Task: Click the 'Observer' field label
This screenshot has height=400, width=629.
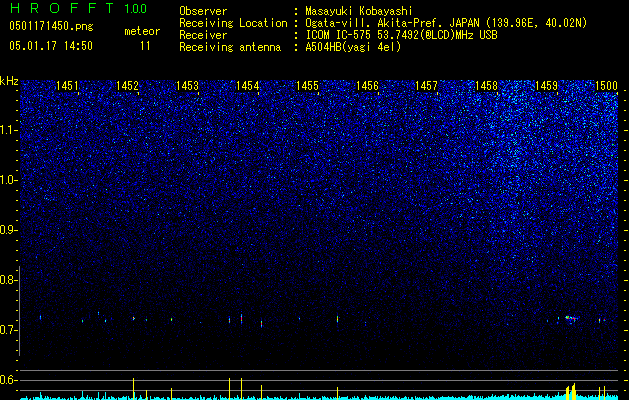Action: tap(203, 11)
